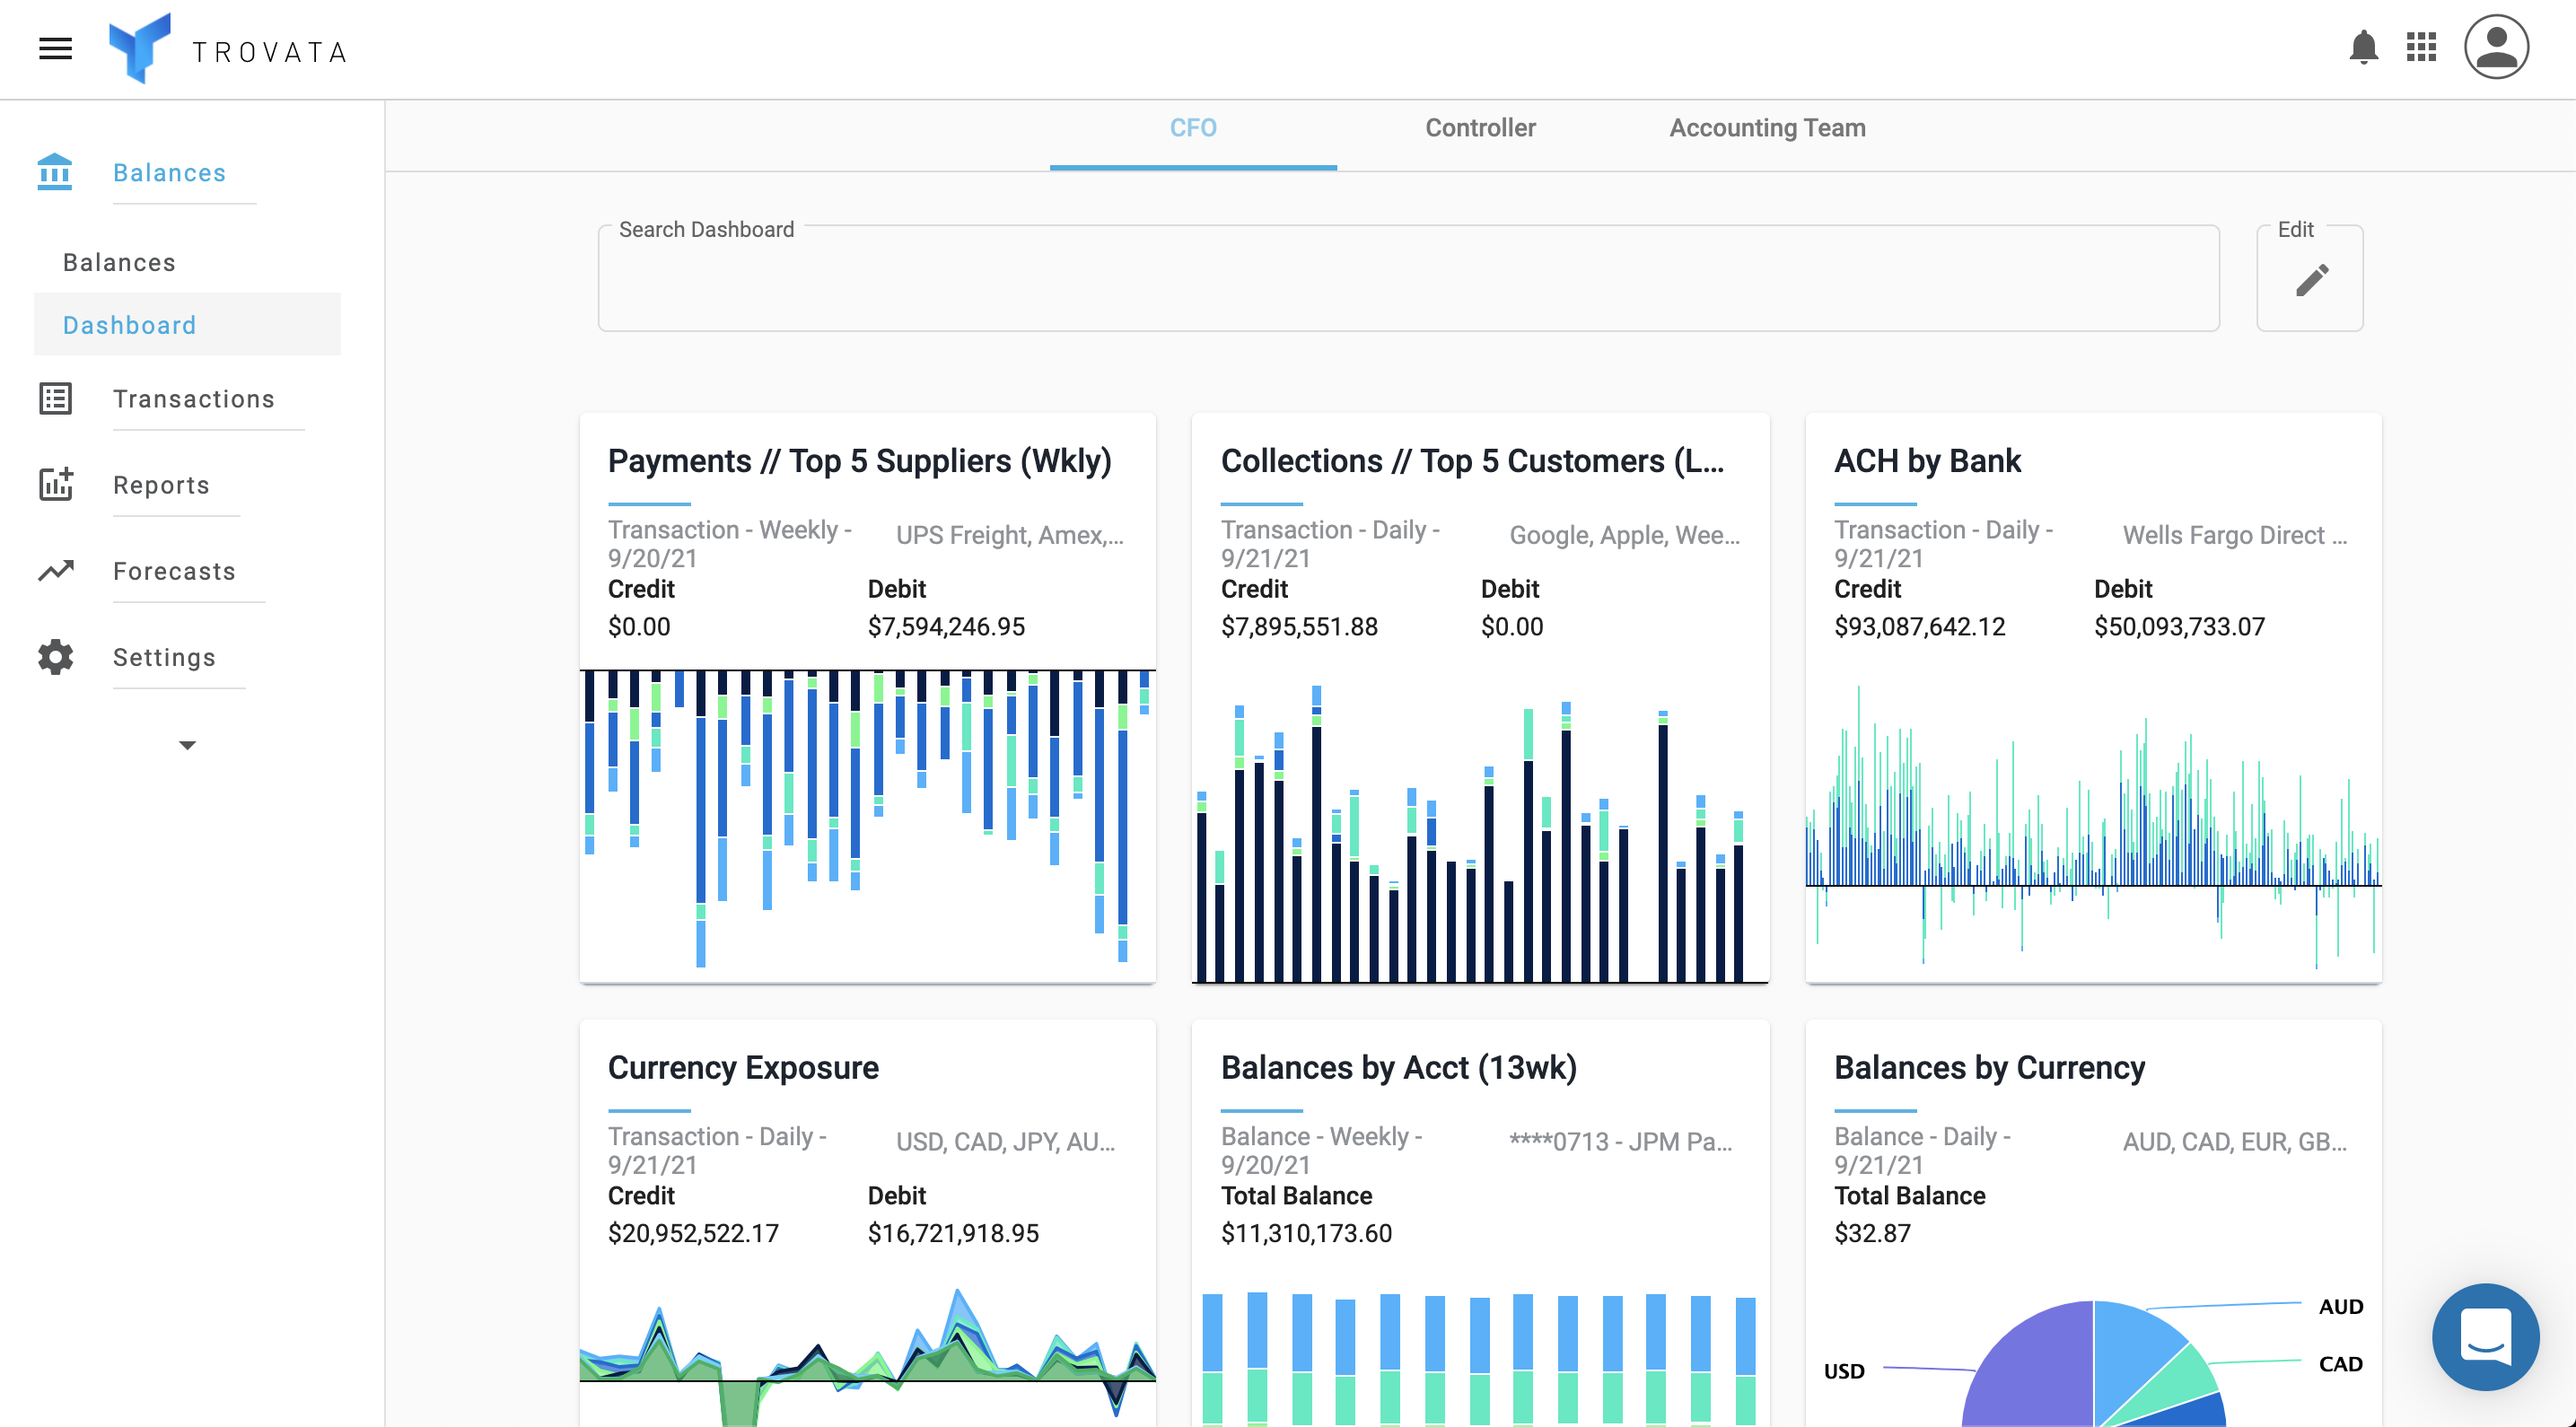
Task: Select Dashboard in the sidebar
Action: (130, 325)
